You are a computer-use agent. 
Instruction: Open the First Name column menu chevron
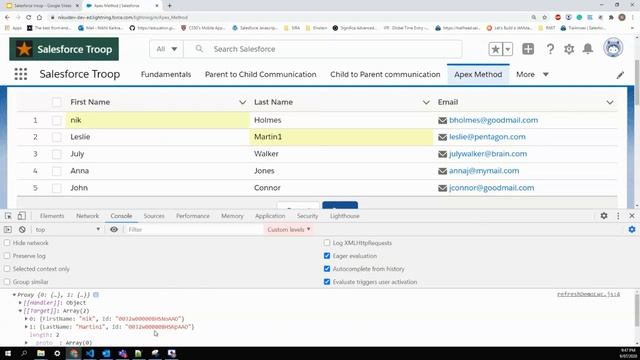(x=242, y=102)
